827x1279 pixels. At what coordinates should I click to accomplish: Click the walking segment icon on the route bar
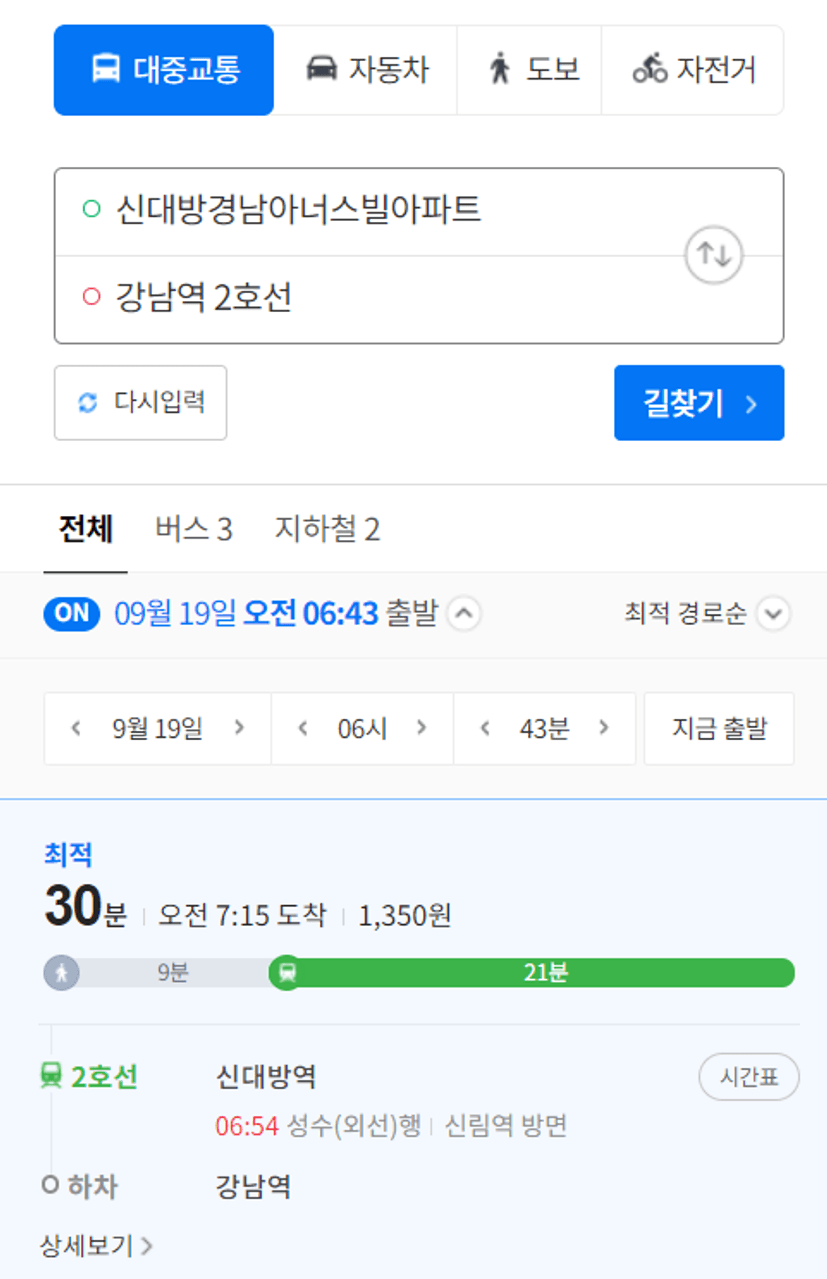(62, 972)
